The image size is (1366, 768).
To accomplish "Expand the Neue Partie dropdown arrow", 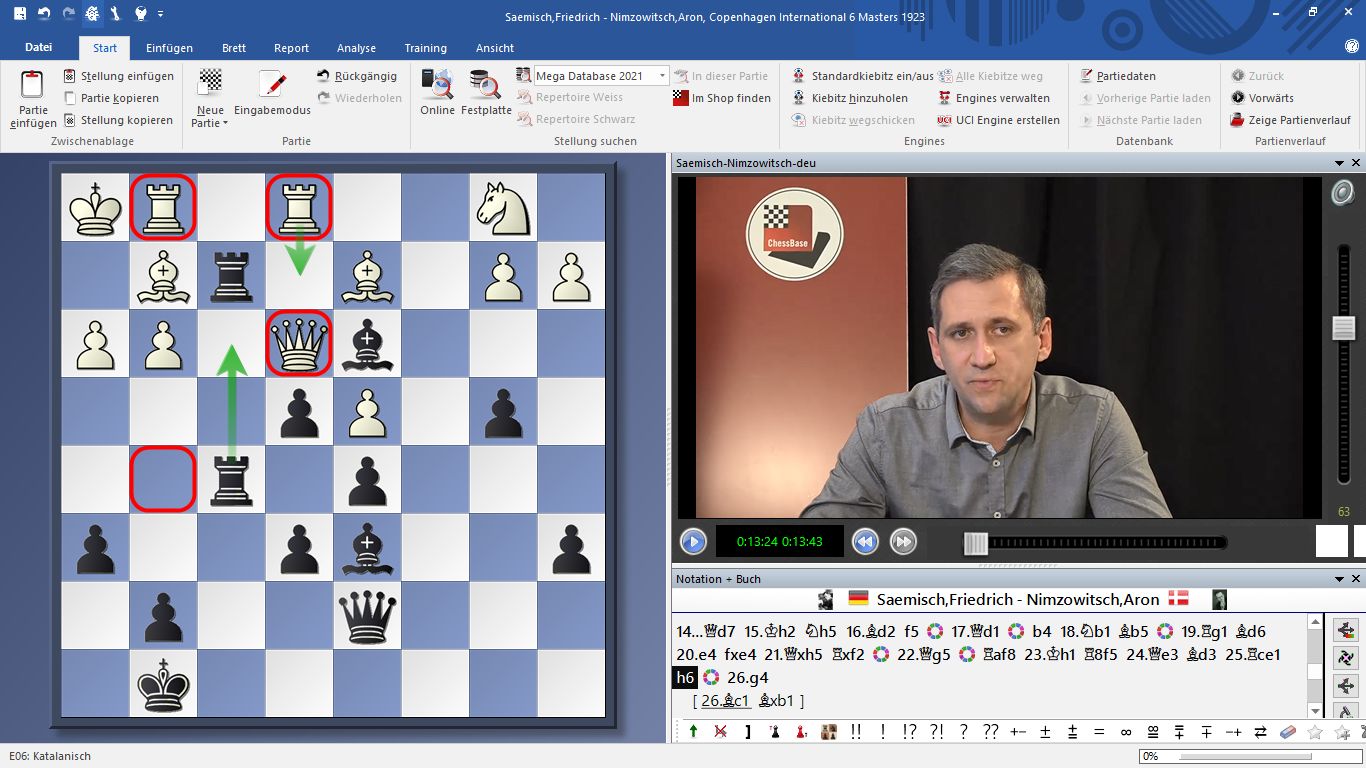I will click(x=225, y=124).
